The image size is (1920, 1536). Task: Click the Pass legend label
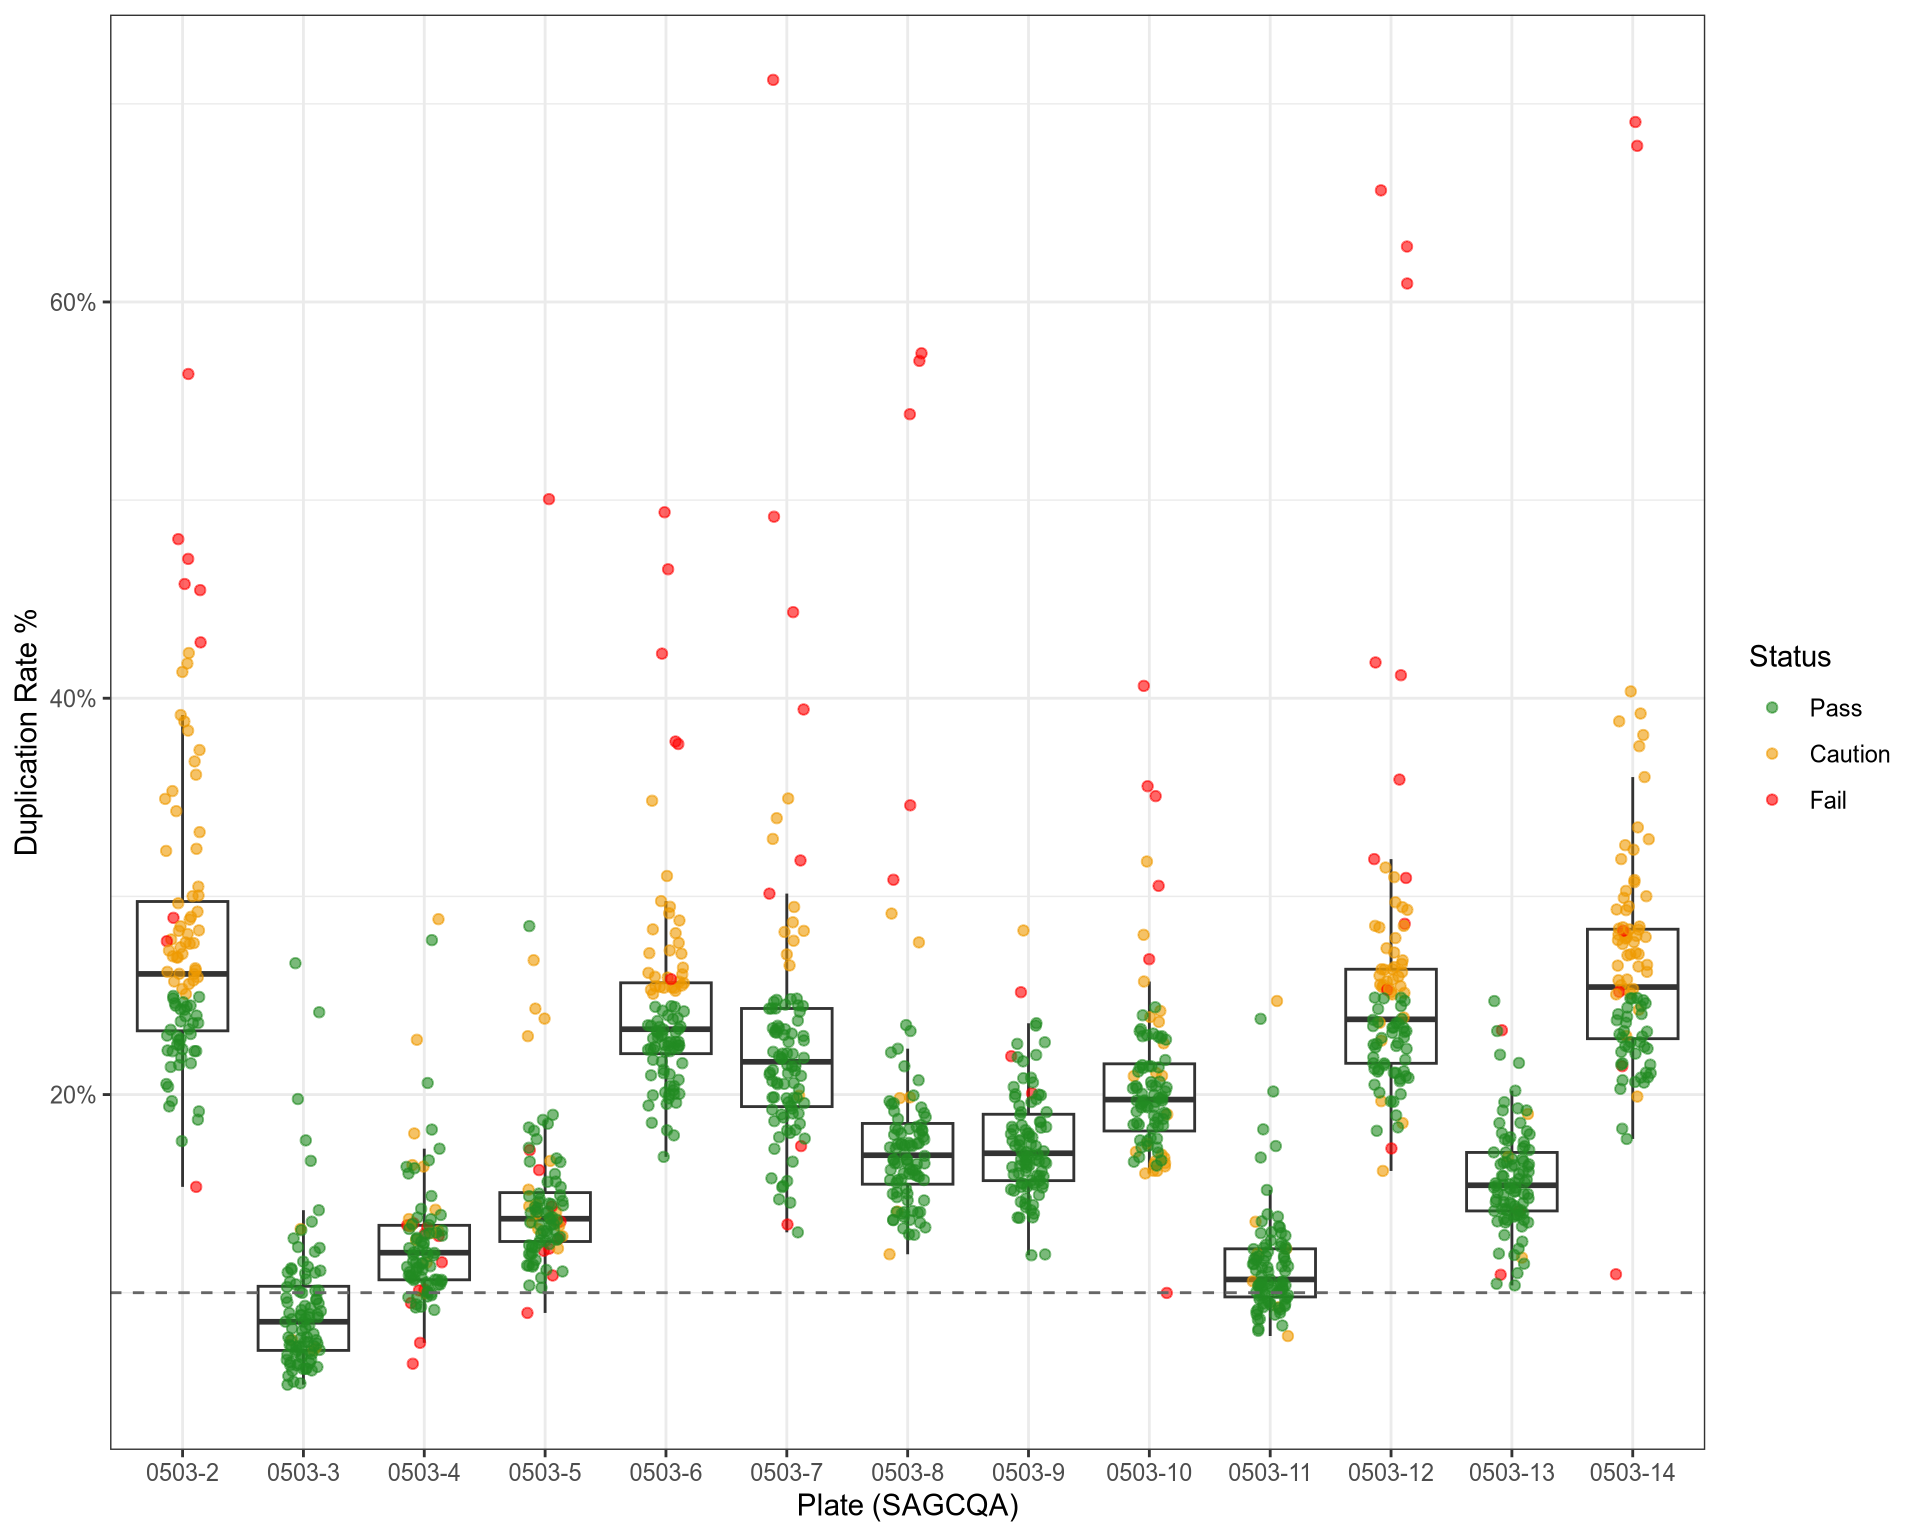coord(1835,708)
